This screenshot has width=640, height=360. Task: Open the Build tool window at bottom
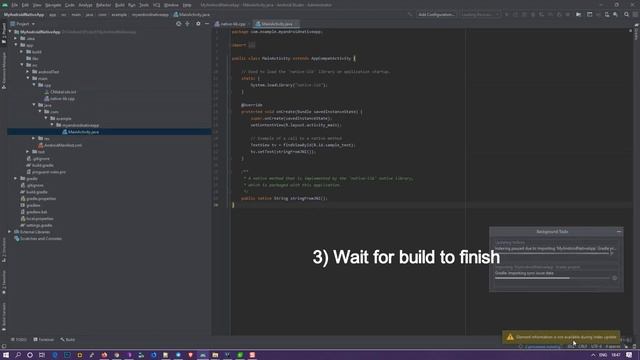pyautogui.click(x=67, y=340)
